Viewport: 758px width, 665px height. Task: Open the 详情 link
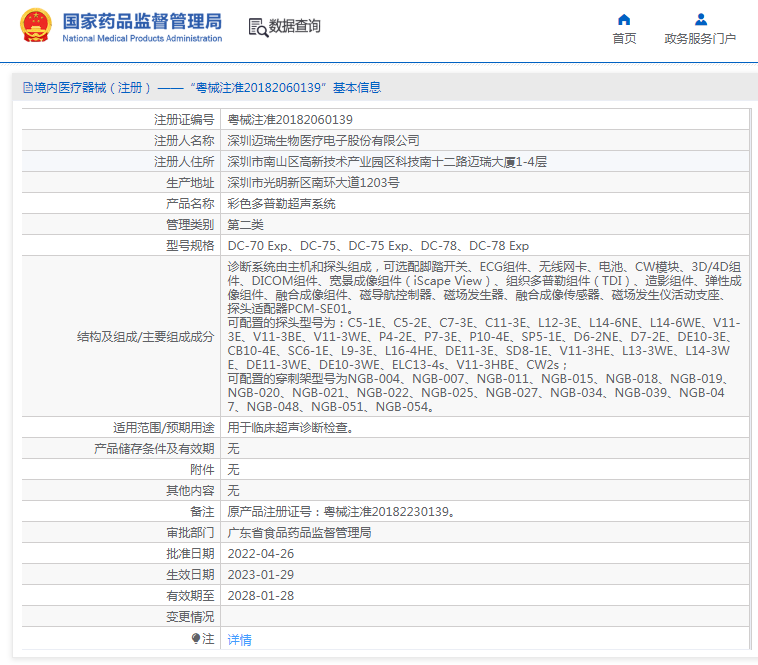[239, 640]
